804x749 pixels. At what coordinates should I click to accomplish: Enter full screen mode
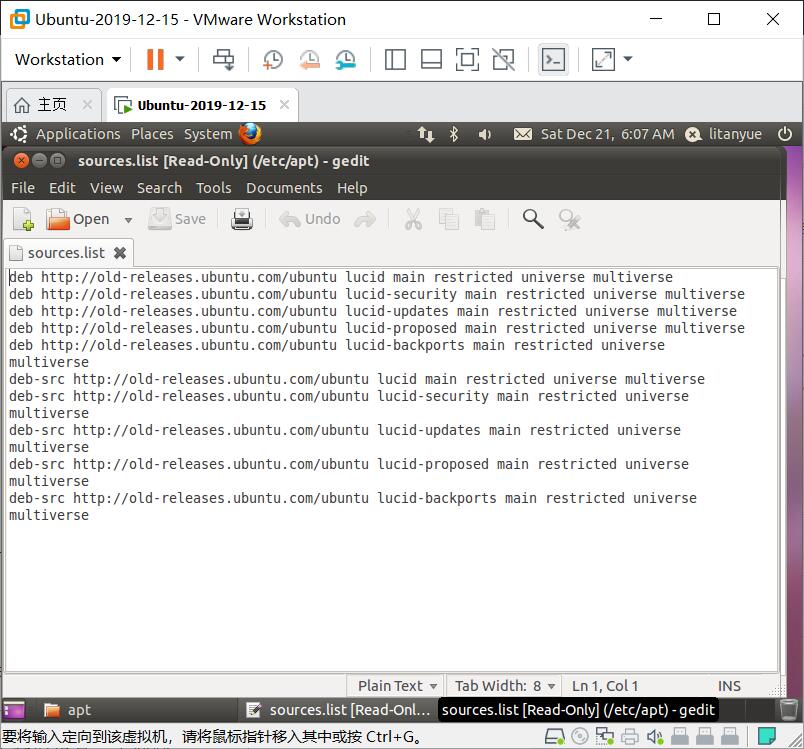click(x=467, y=59)
